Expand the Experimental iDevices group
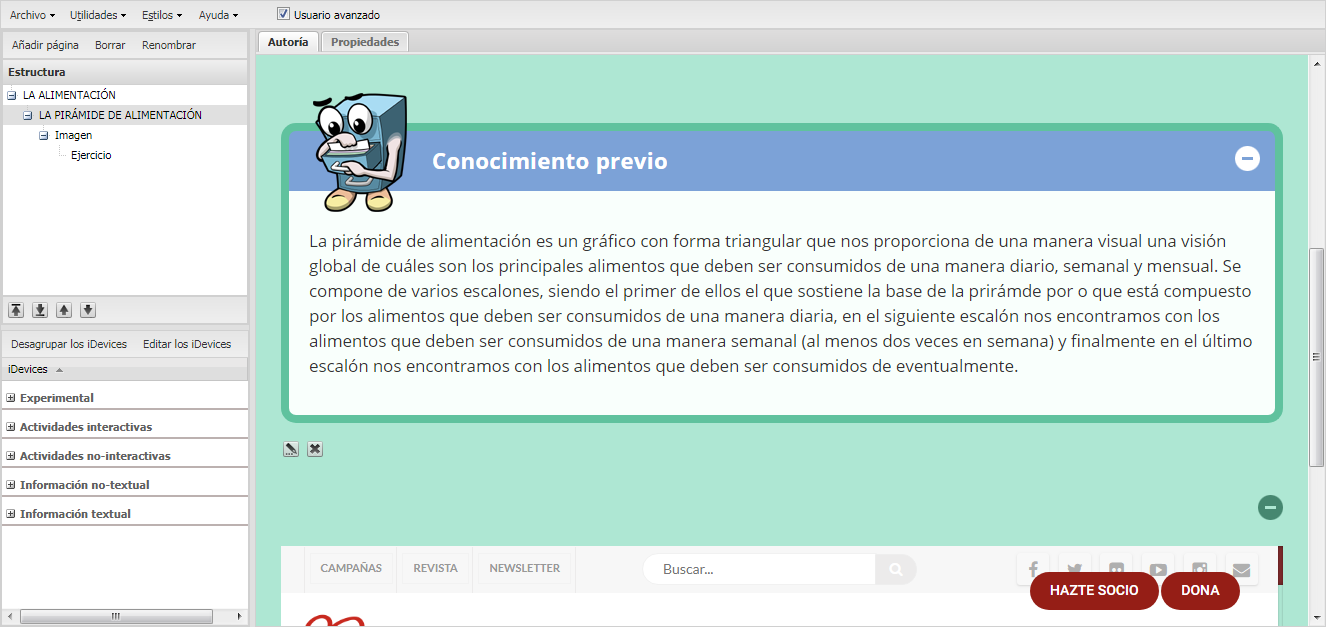This screenshot has width=1326, height=627. click(11, 398)
